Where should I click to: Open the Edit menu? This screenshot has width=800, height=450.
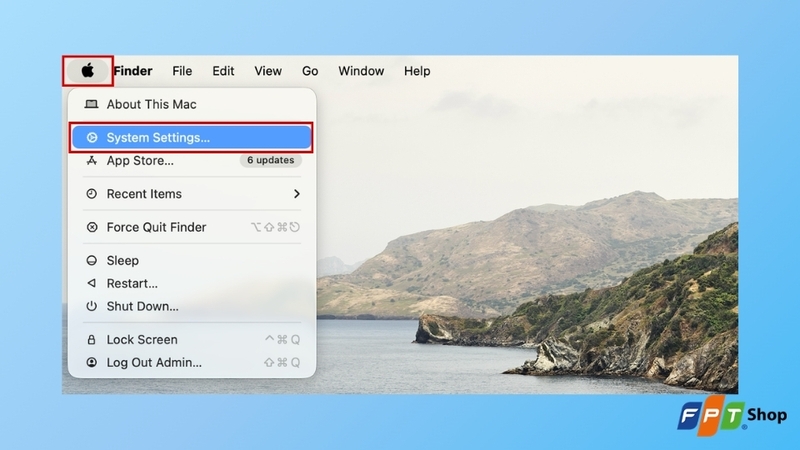[223, 71]
